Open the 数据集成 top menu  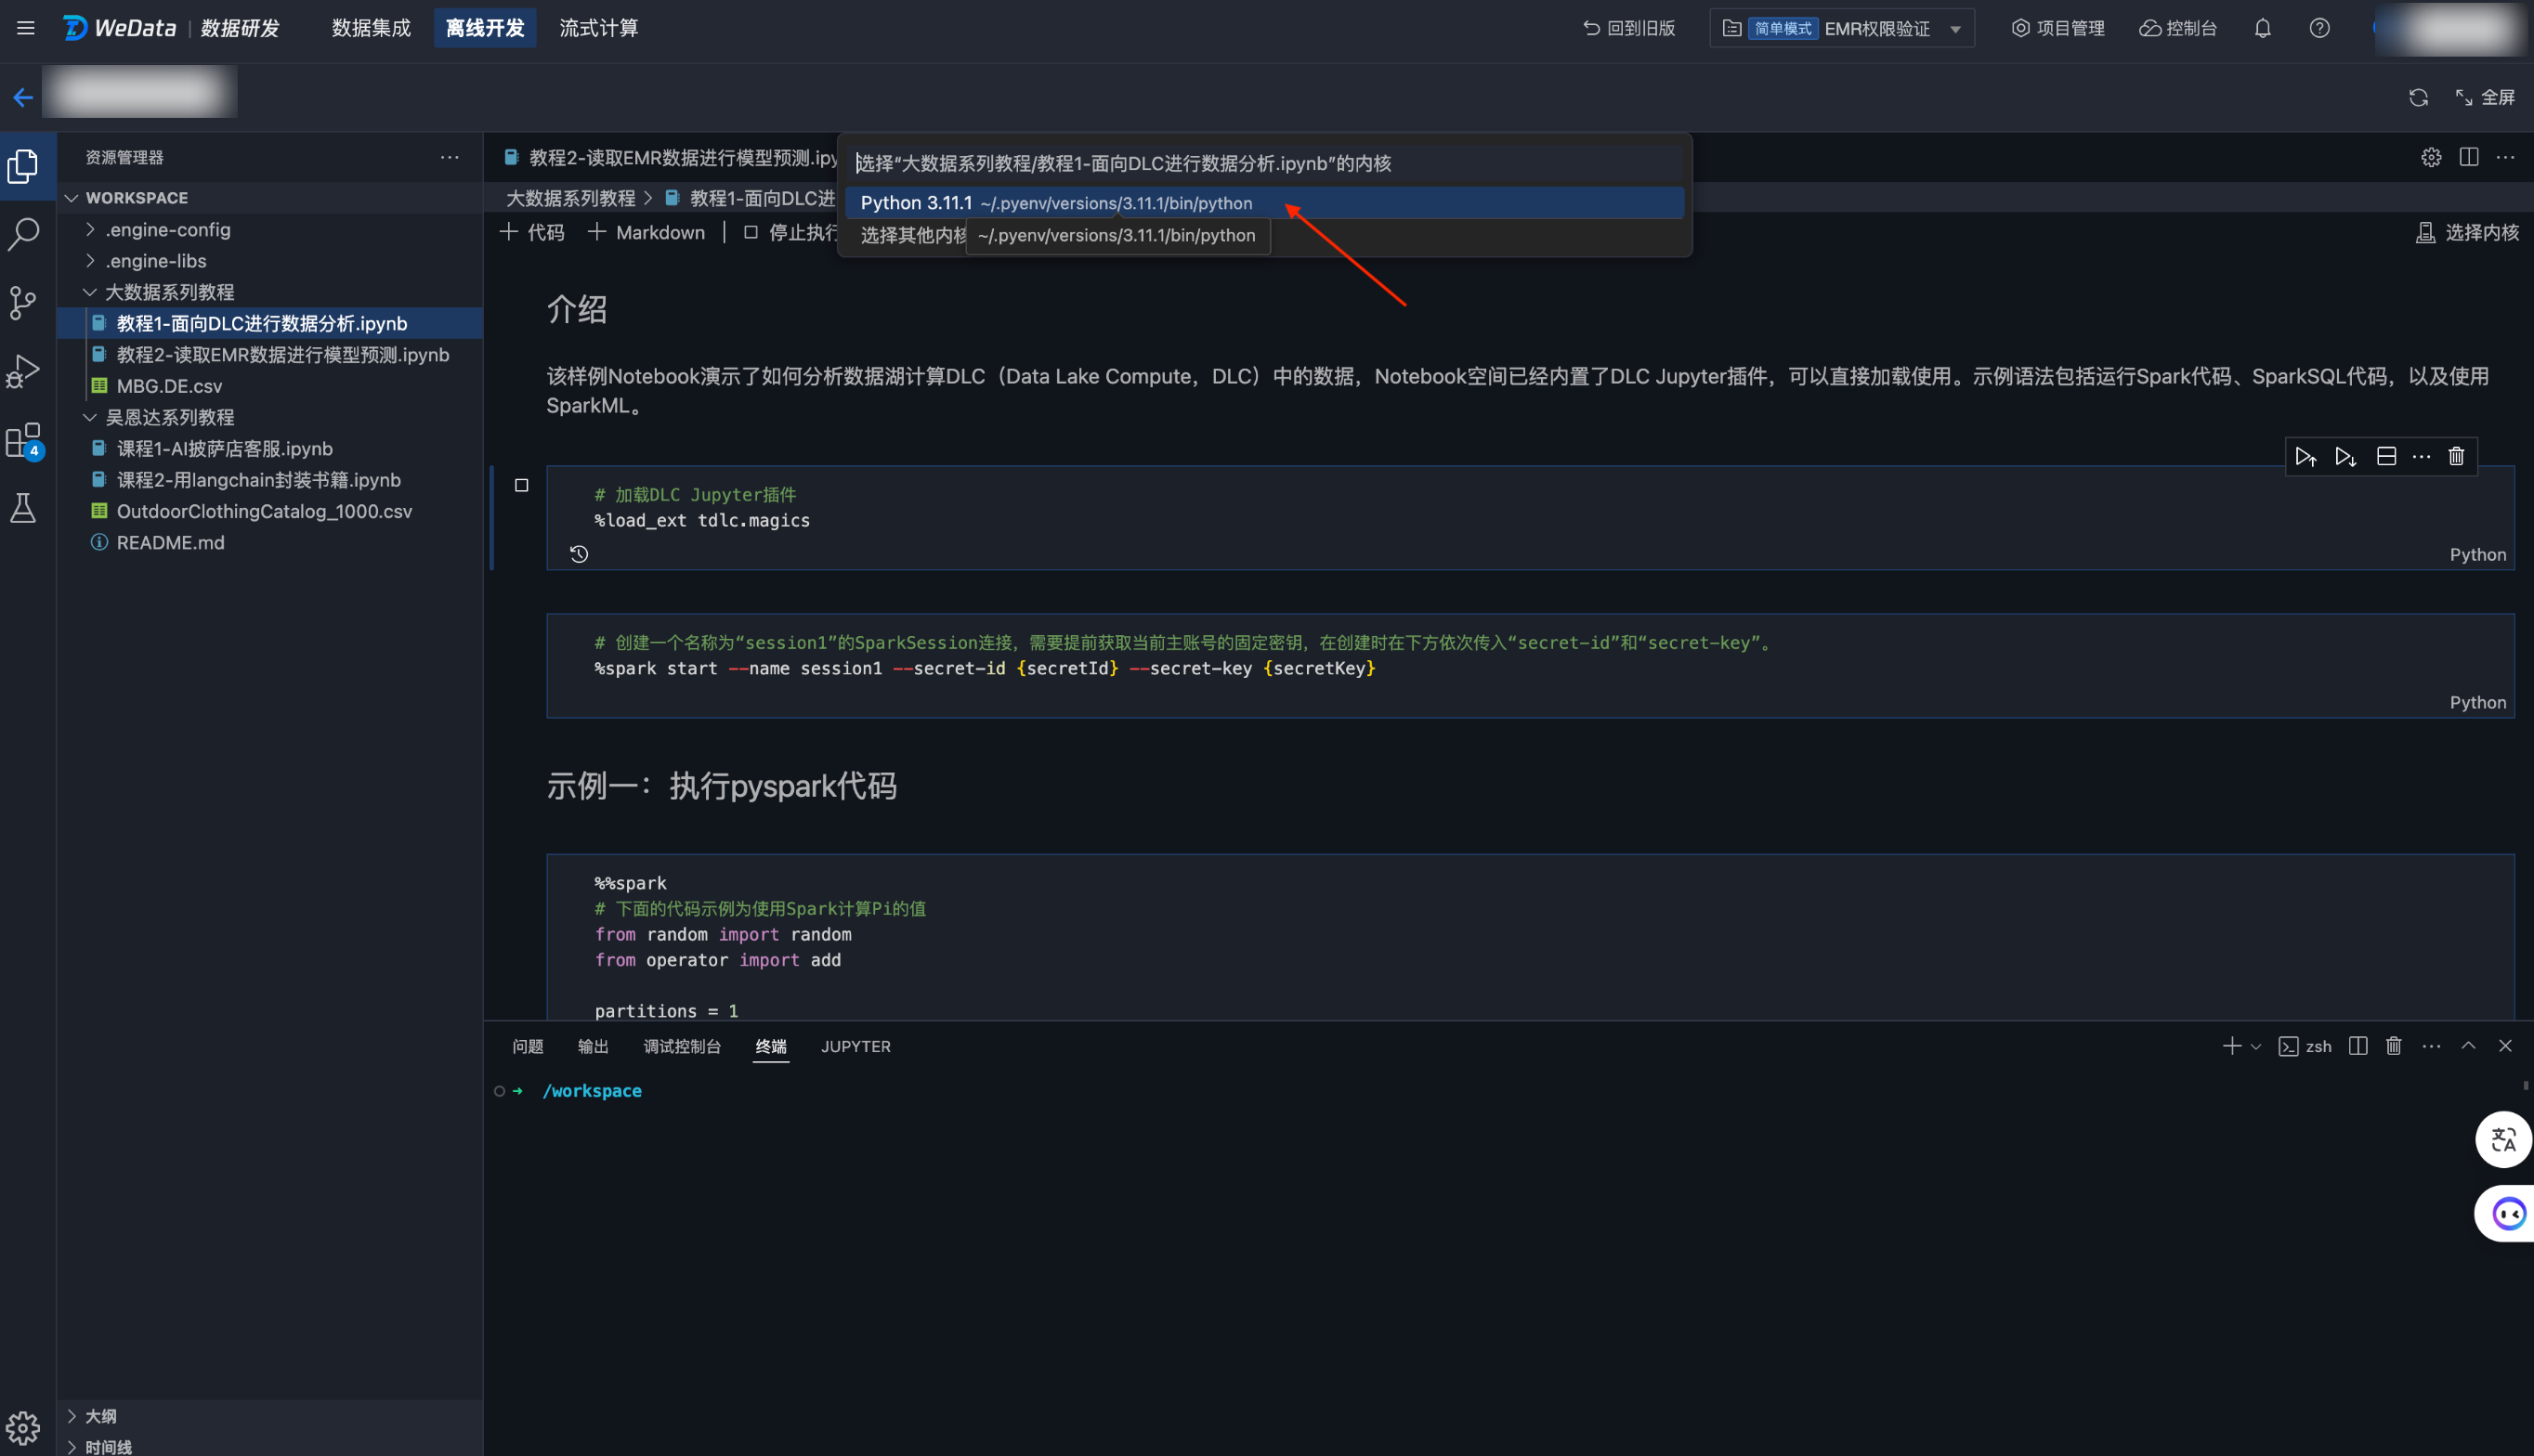point(371,28)
